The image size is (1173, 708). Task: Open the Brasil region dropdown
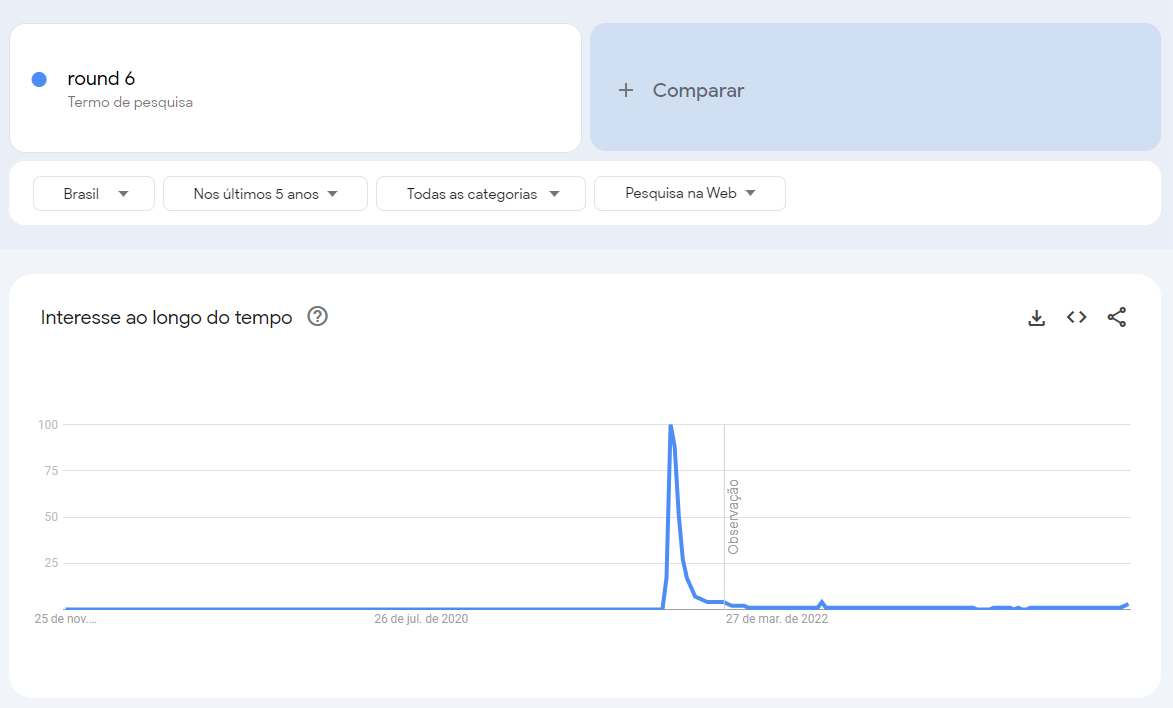click(x=94, y=194)
